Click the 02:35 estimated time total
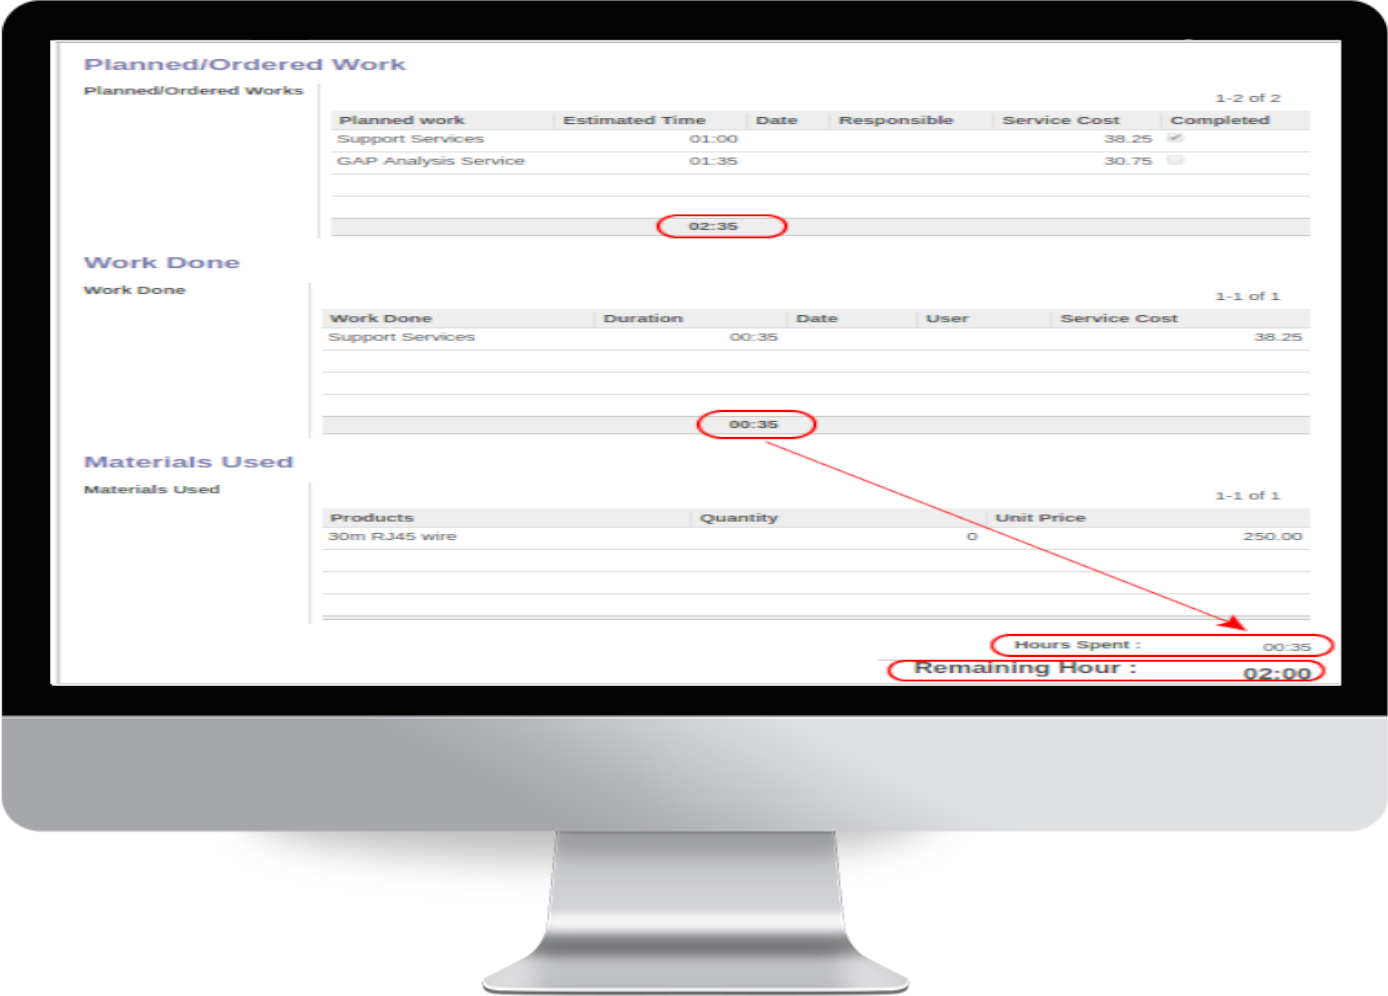The width and height of the screenshot is (1388, 996). click(x=713, y=226)
